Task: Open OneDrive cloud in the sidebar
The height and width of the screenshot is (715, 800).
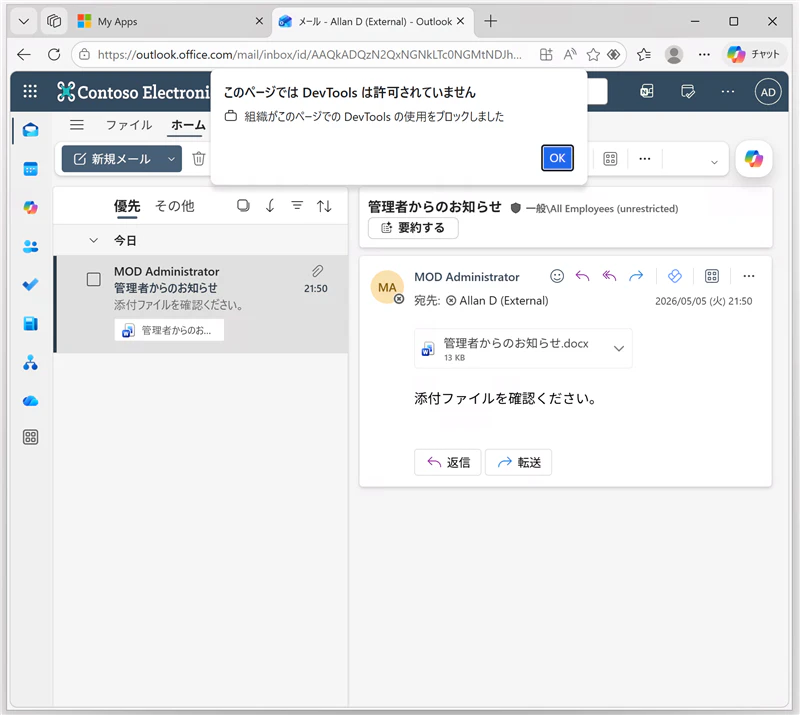Action: 31,401
